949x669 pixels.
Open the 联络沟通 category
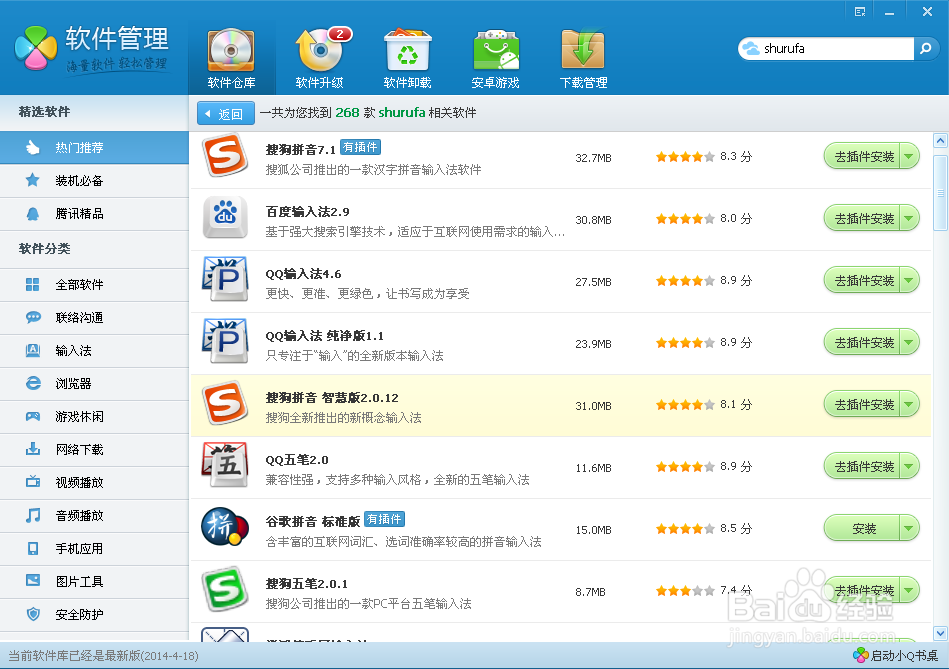tap(94, 317)
